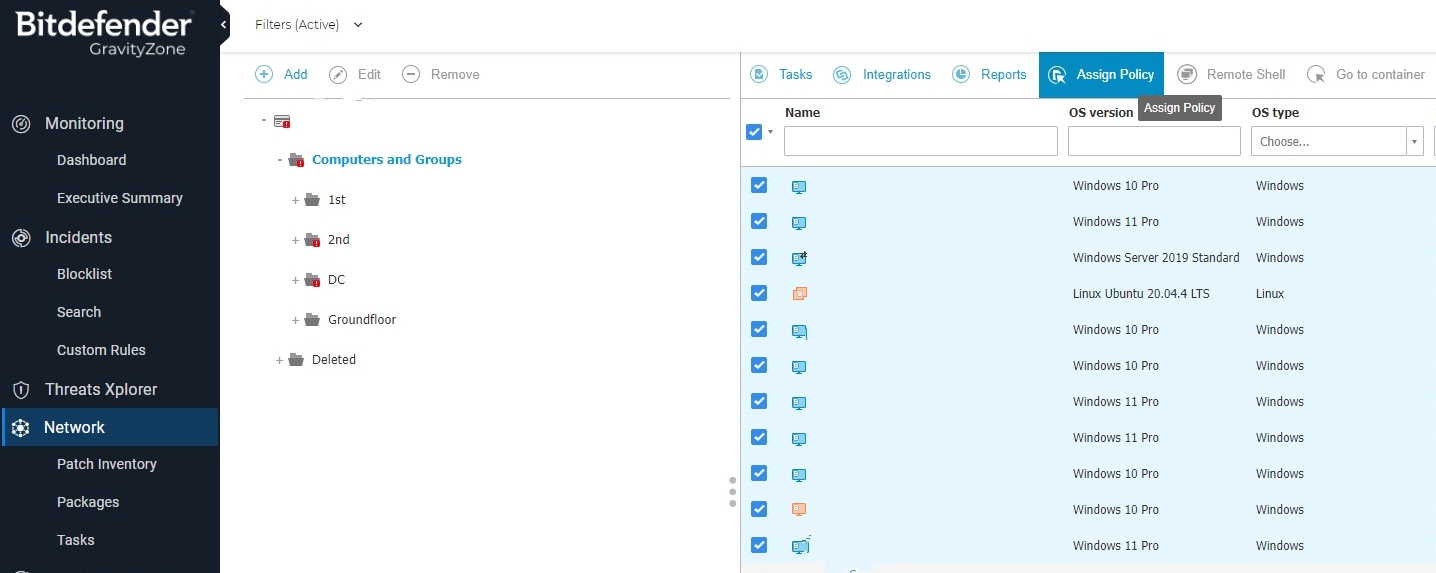Image resolution: width=1436 pixels, height=573 pixels.
Task: Click "Windows Server 2019 Standard" cell
Action: pyautogui.click(x=1156, y=258)
